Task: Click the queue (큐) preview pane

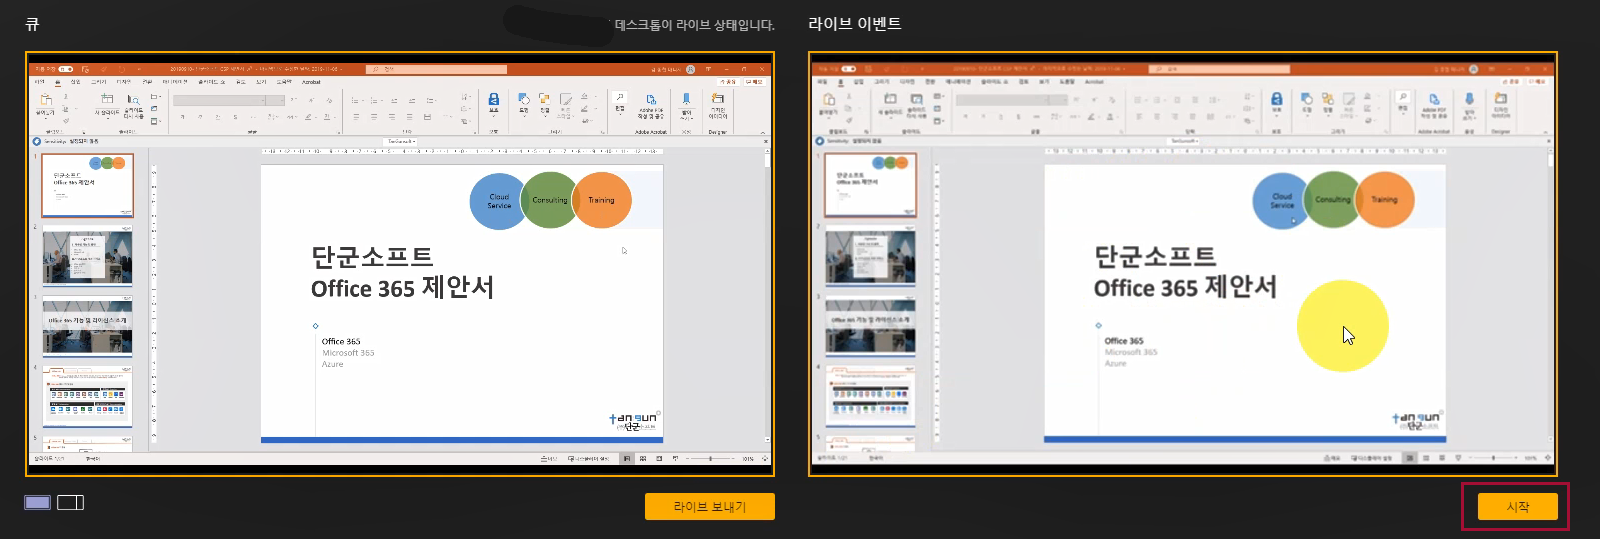Action: [x=400, y=264]
